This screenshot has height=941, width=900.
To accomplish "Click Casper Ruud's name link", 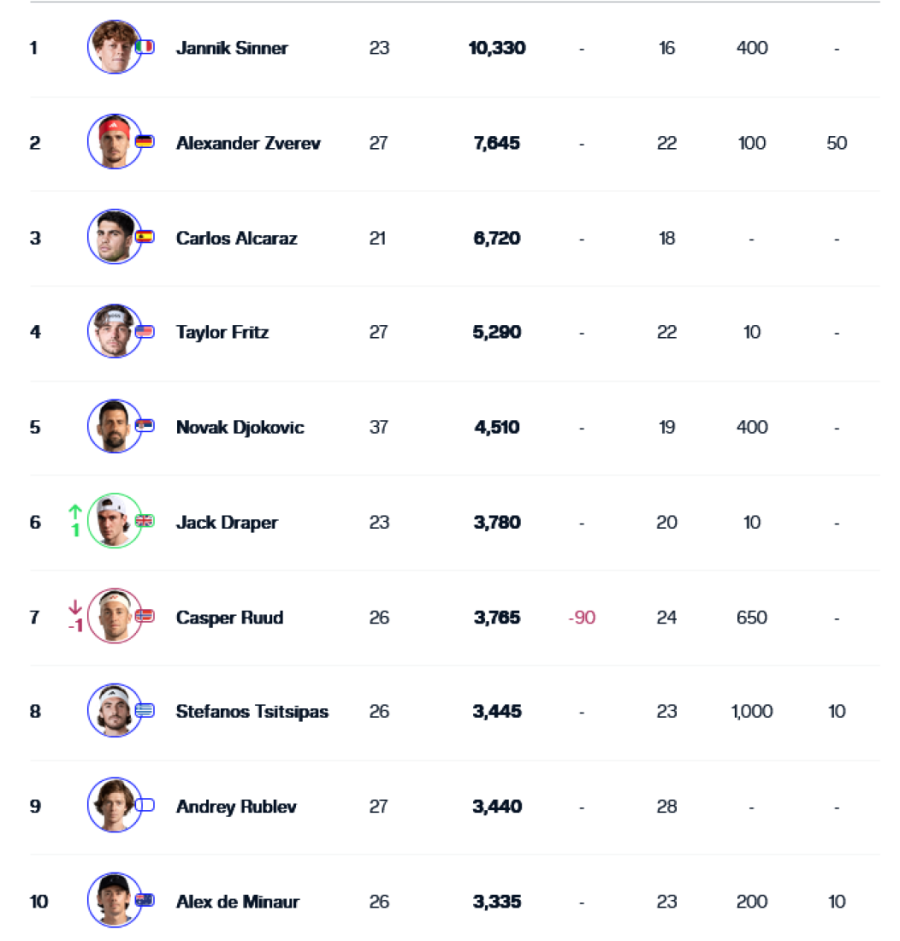I will click(x=229, y=617).
